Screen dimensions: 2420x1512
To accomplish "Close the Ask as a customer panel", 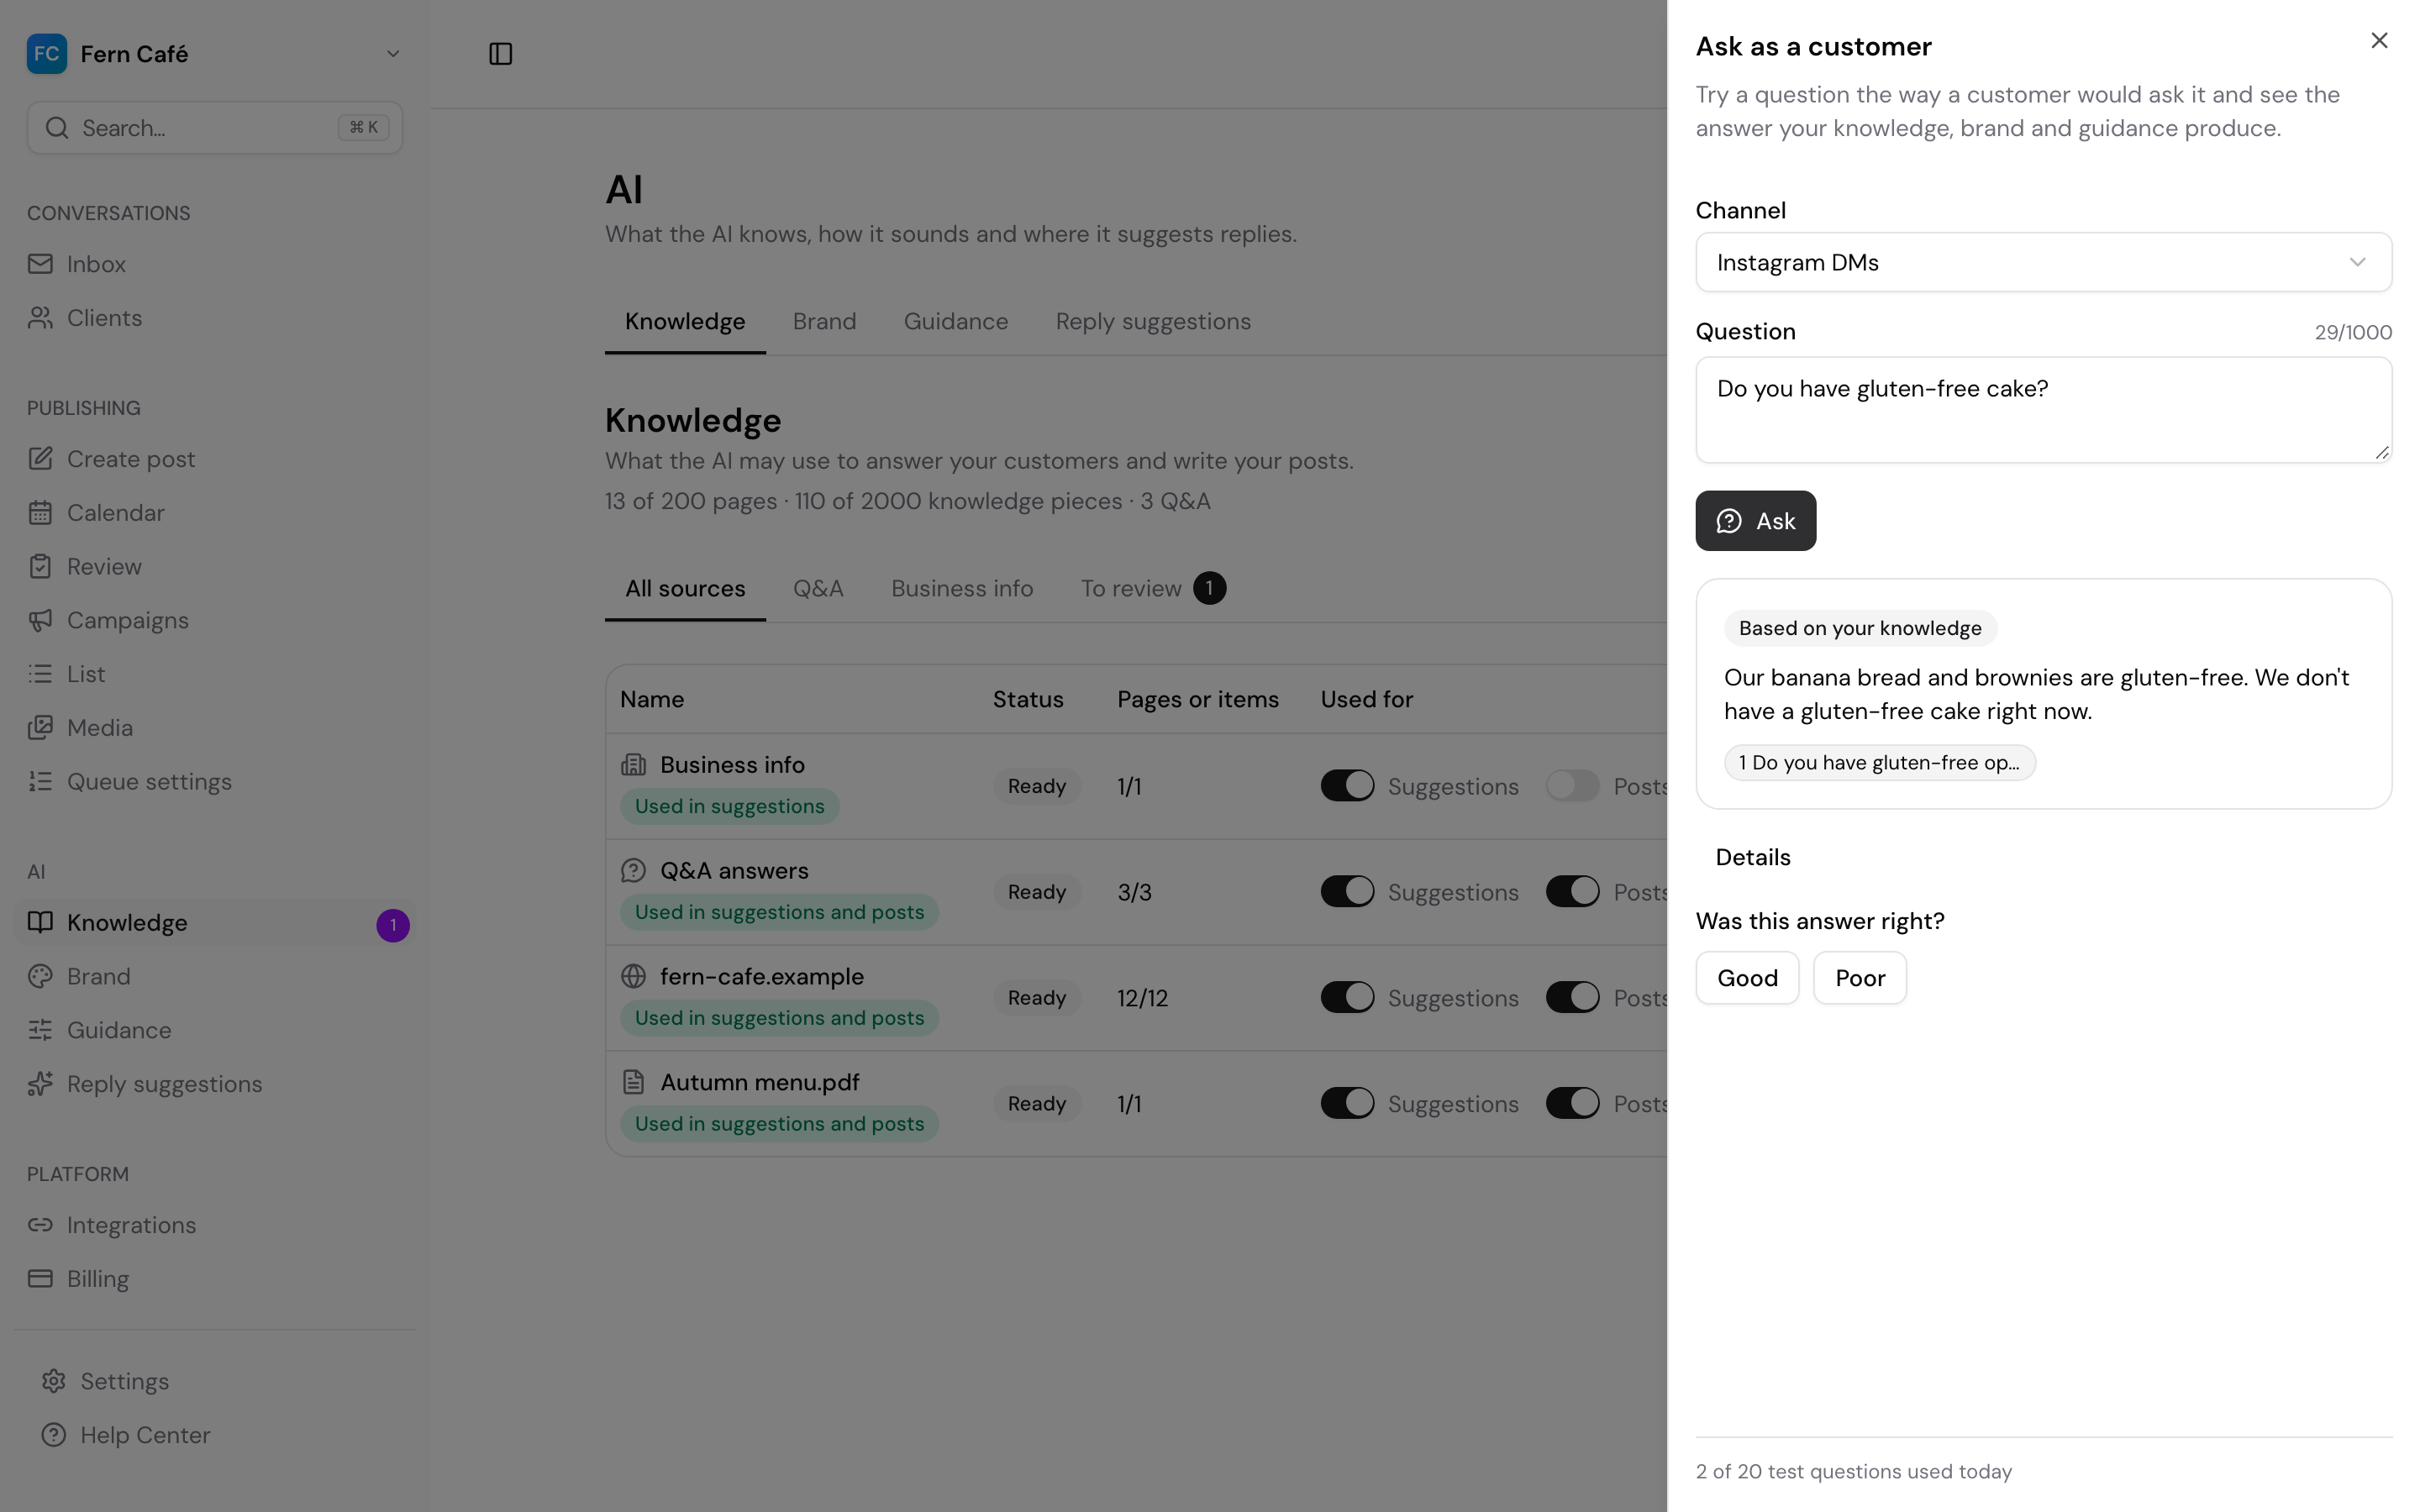I will click(x=2379, y=41).
